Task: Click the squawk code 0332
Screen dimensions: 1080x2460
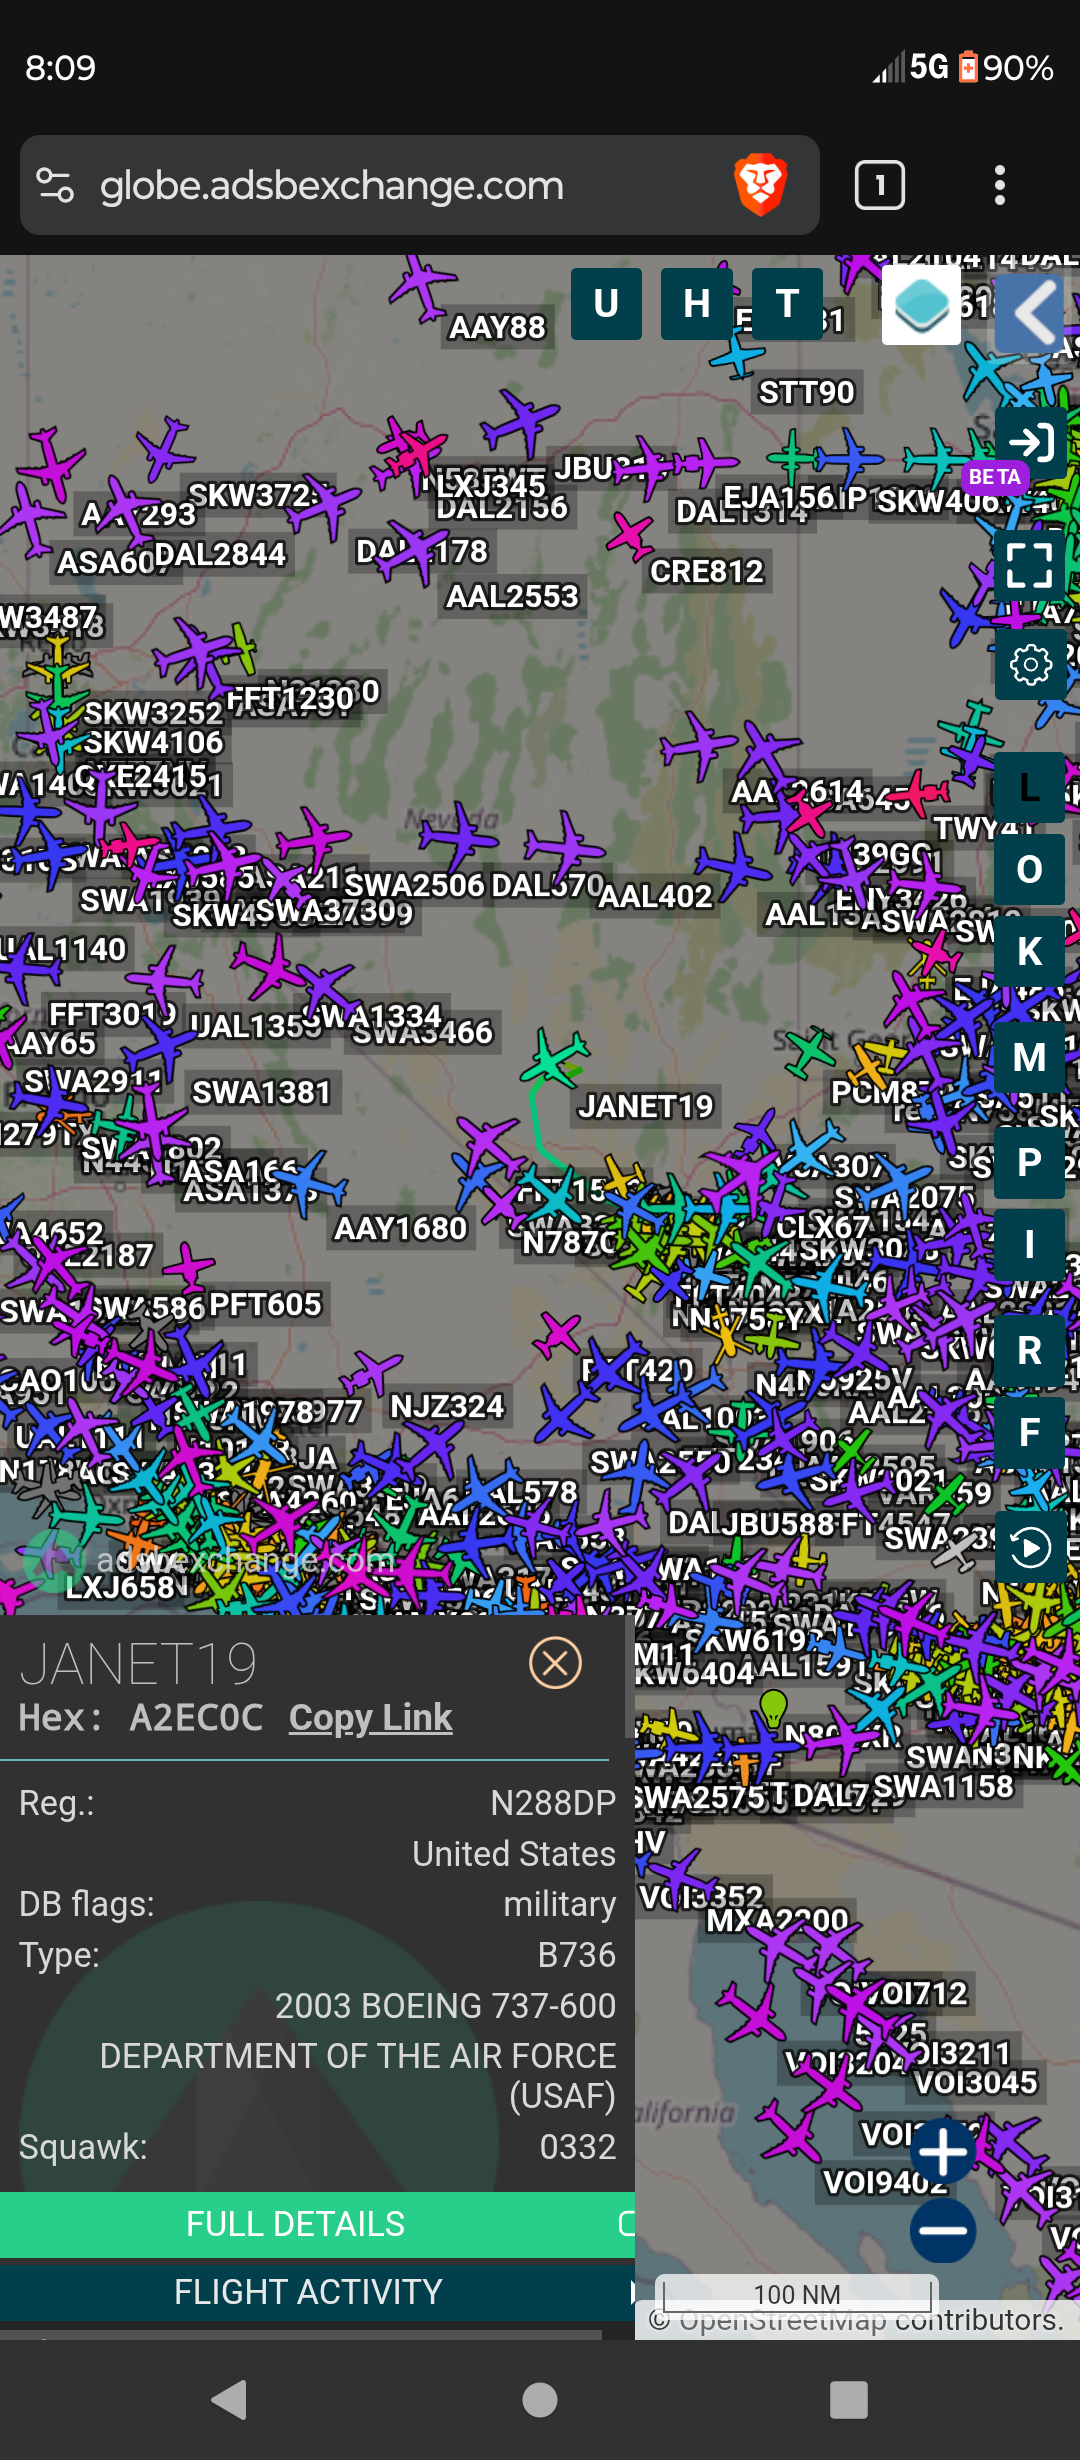Action: (578, 2147)
